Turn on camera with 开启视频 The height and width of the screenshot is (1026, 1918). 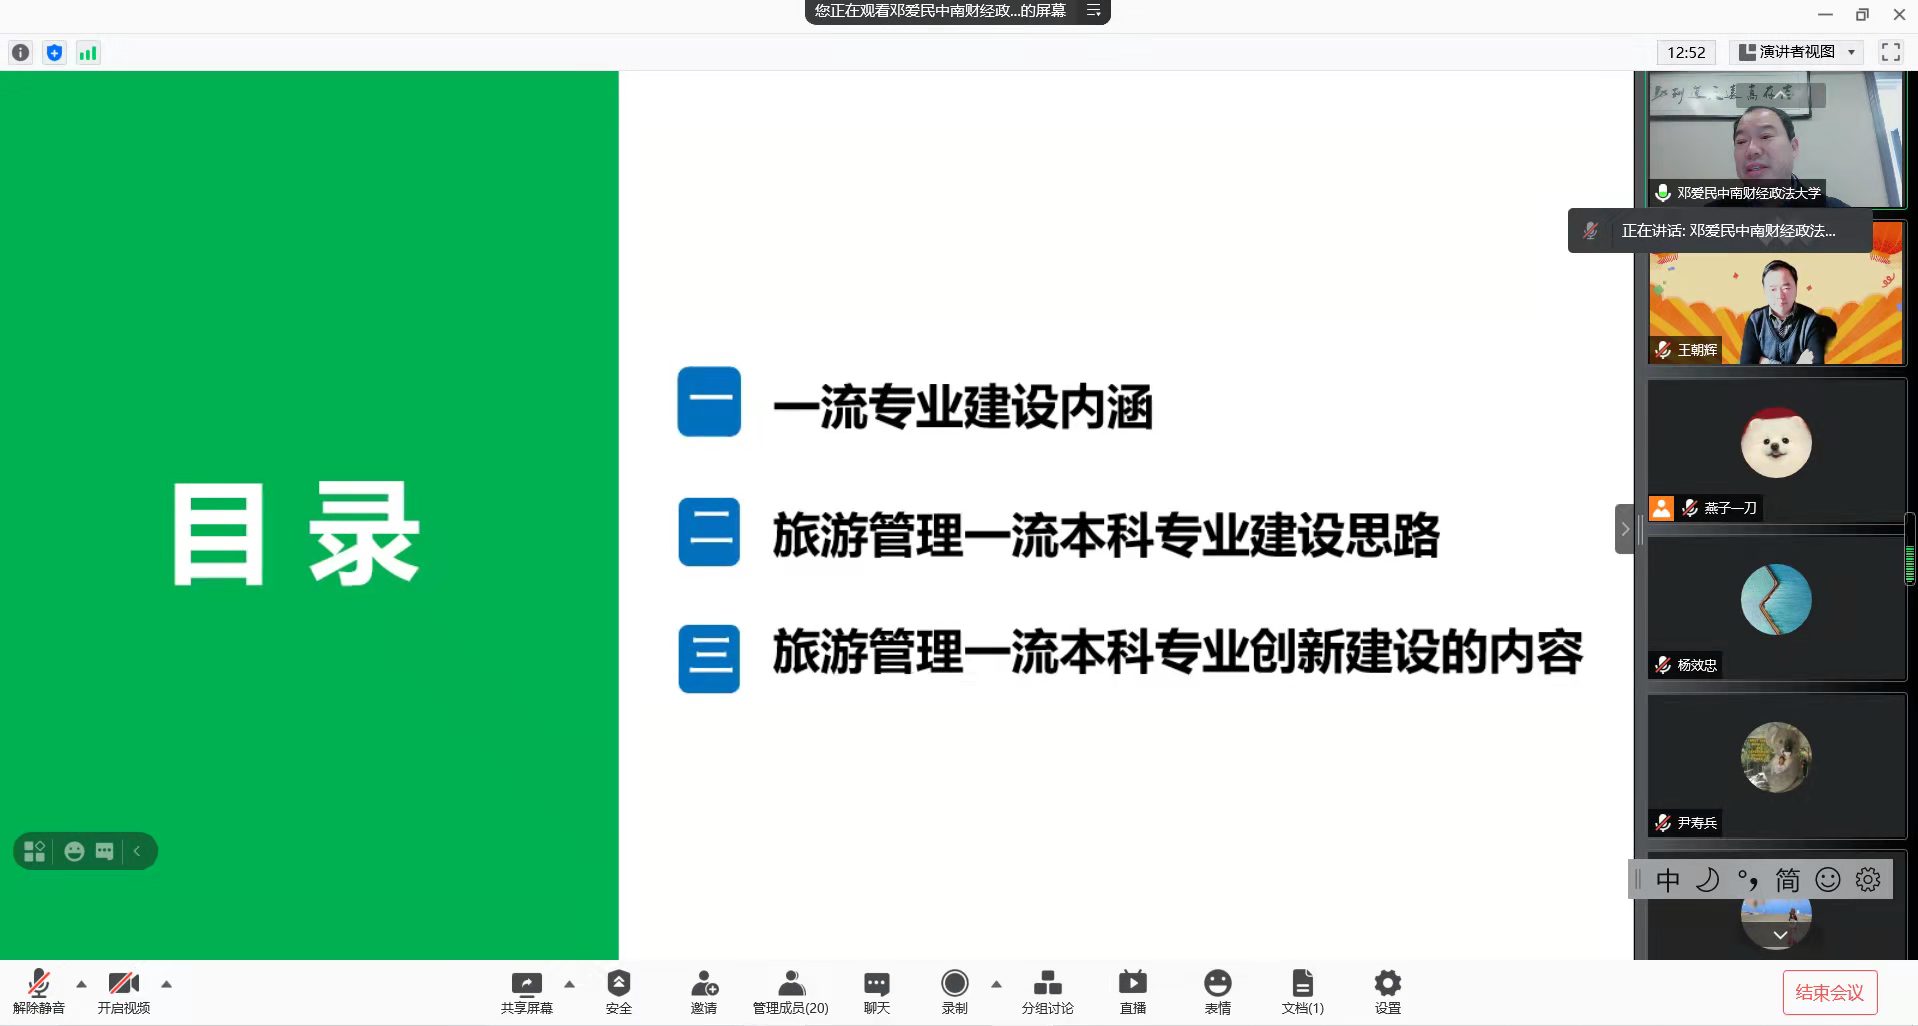tap(124, 991)
